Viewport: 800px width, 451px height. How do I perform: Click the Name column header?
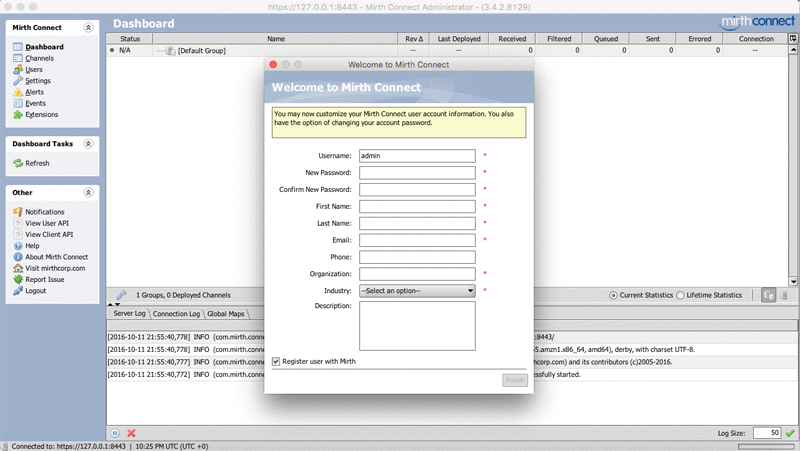click(276, 38)
